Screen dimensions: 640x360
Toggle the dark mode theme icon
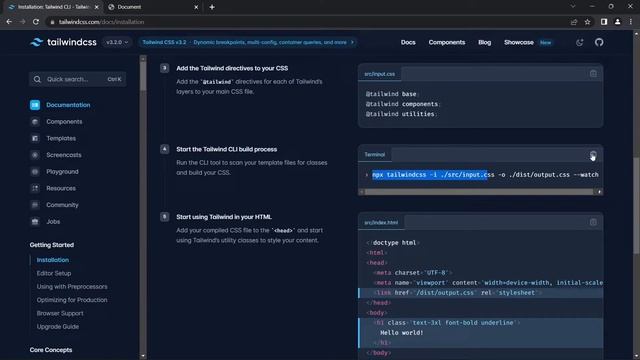(x=579, y=42)
